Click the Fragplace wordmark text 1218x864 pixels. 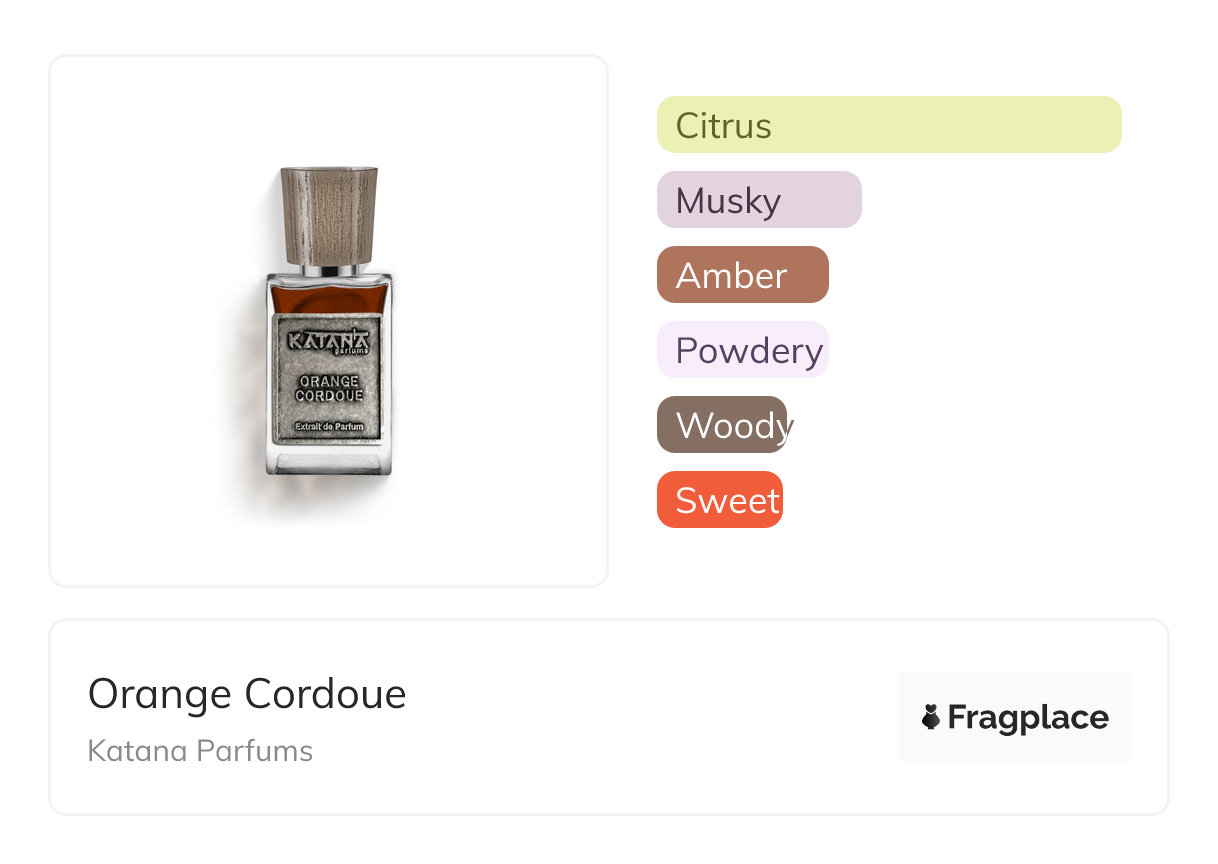tap(1027, 718)
